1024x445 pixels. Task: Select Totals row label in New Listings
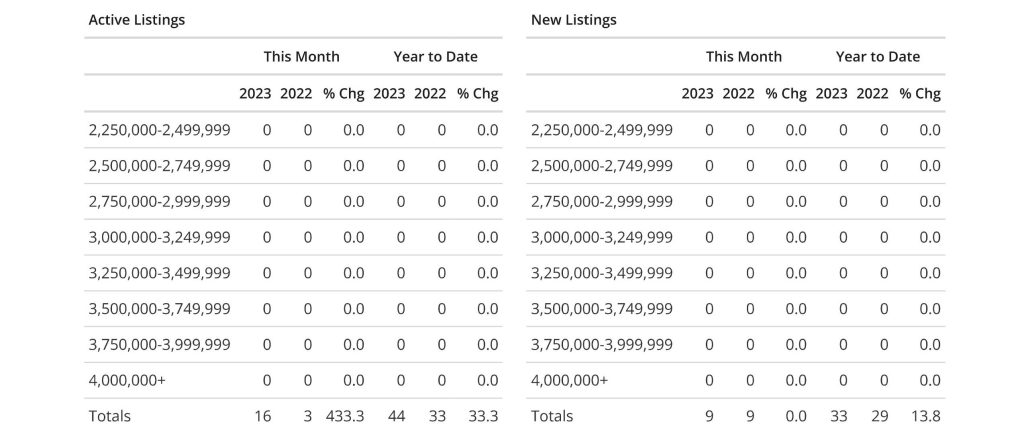pos(552,416)
